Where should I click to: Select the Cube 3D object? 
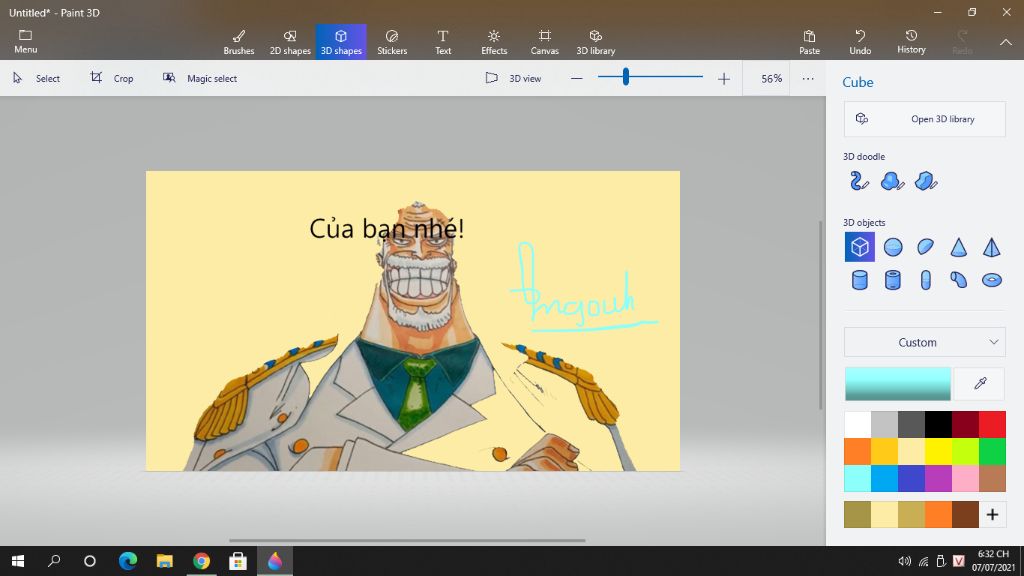coord(859,247)
